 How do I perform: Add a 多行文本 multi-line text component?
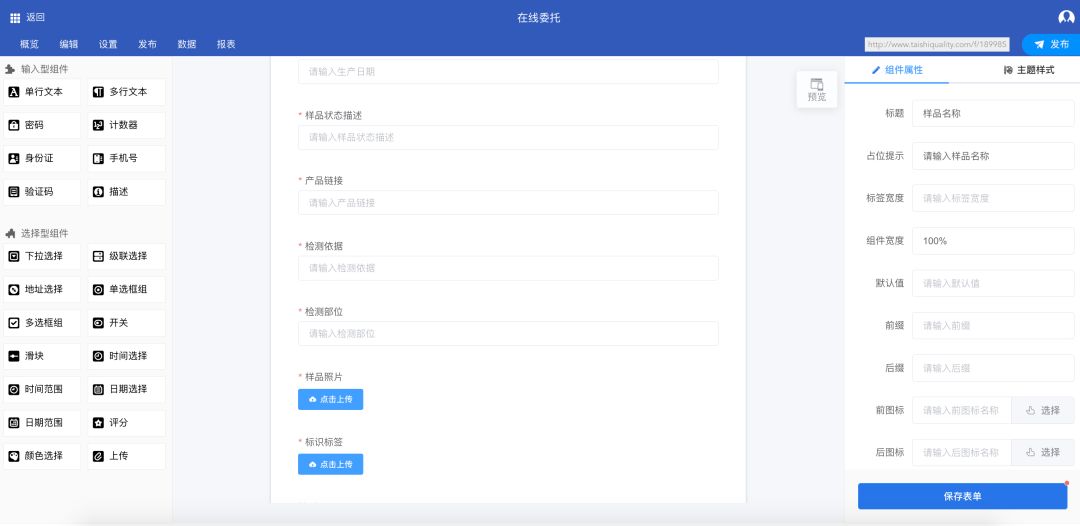coord(127,92)
